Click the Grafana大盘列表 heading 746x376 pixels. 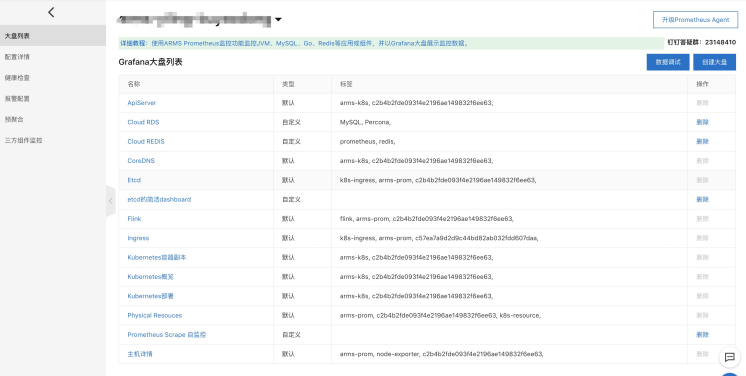click(150, 62)
